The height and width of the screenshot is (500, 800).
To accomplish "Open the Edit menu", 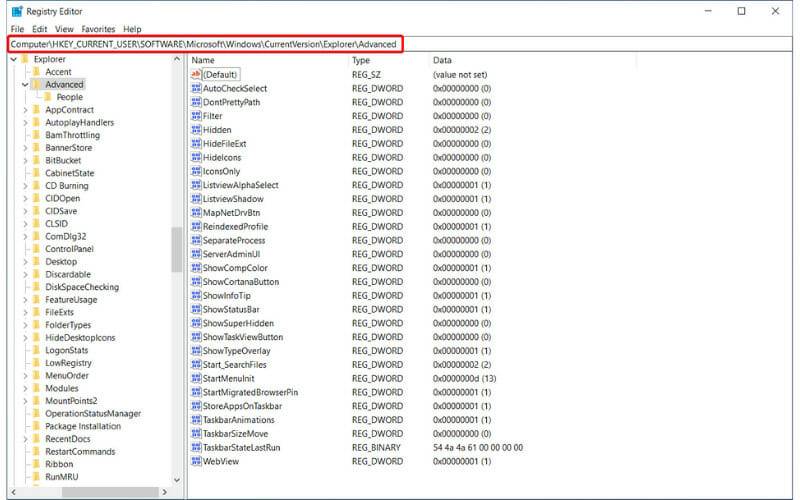I will (x=39, y=29).
